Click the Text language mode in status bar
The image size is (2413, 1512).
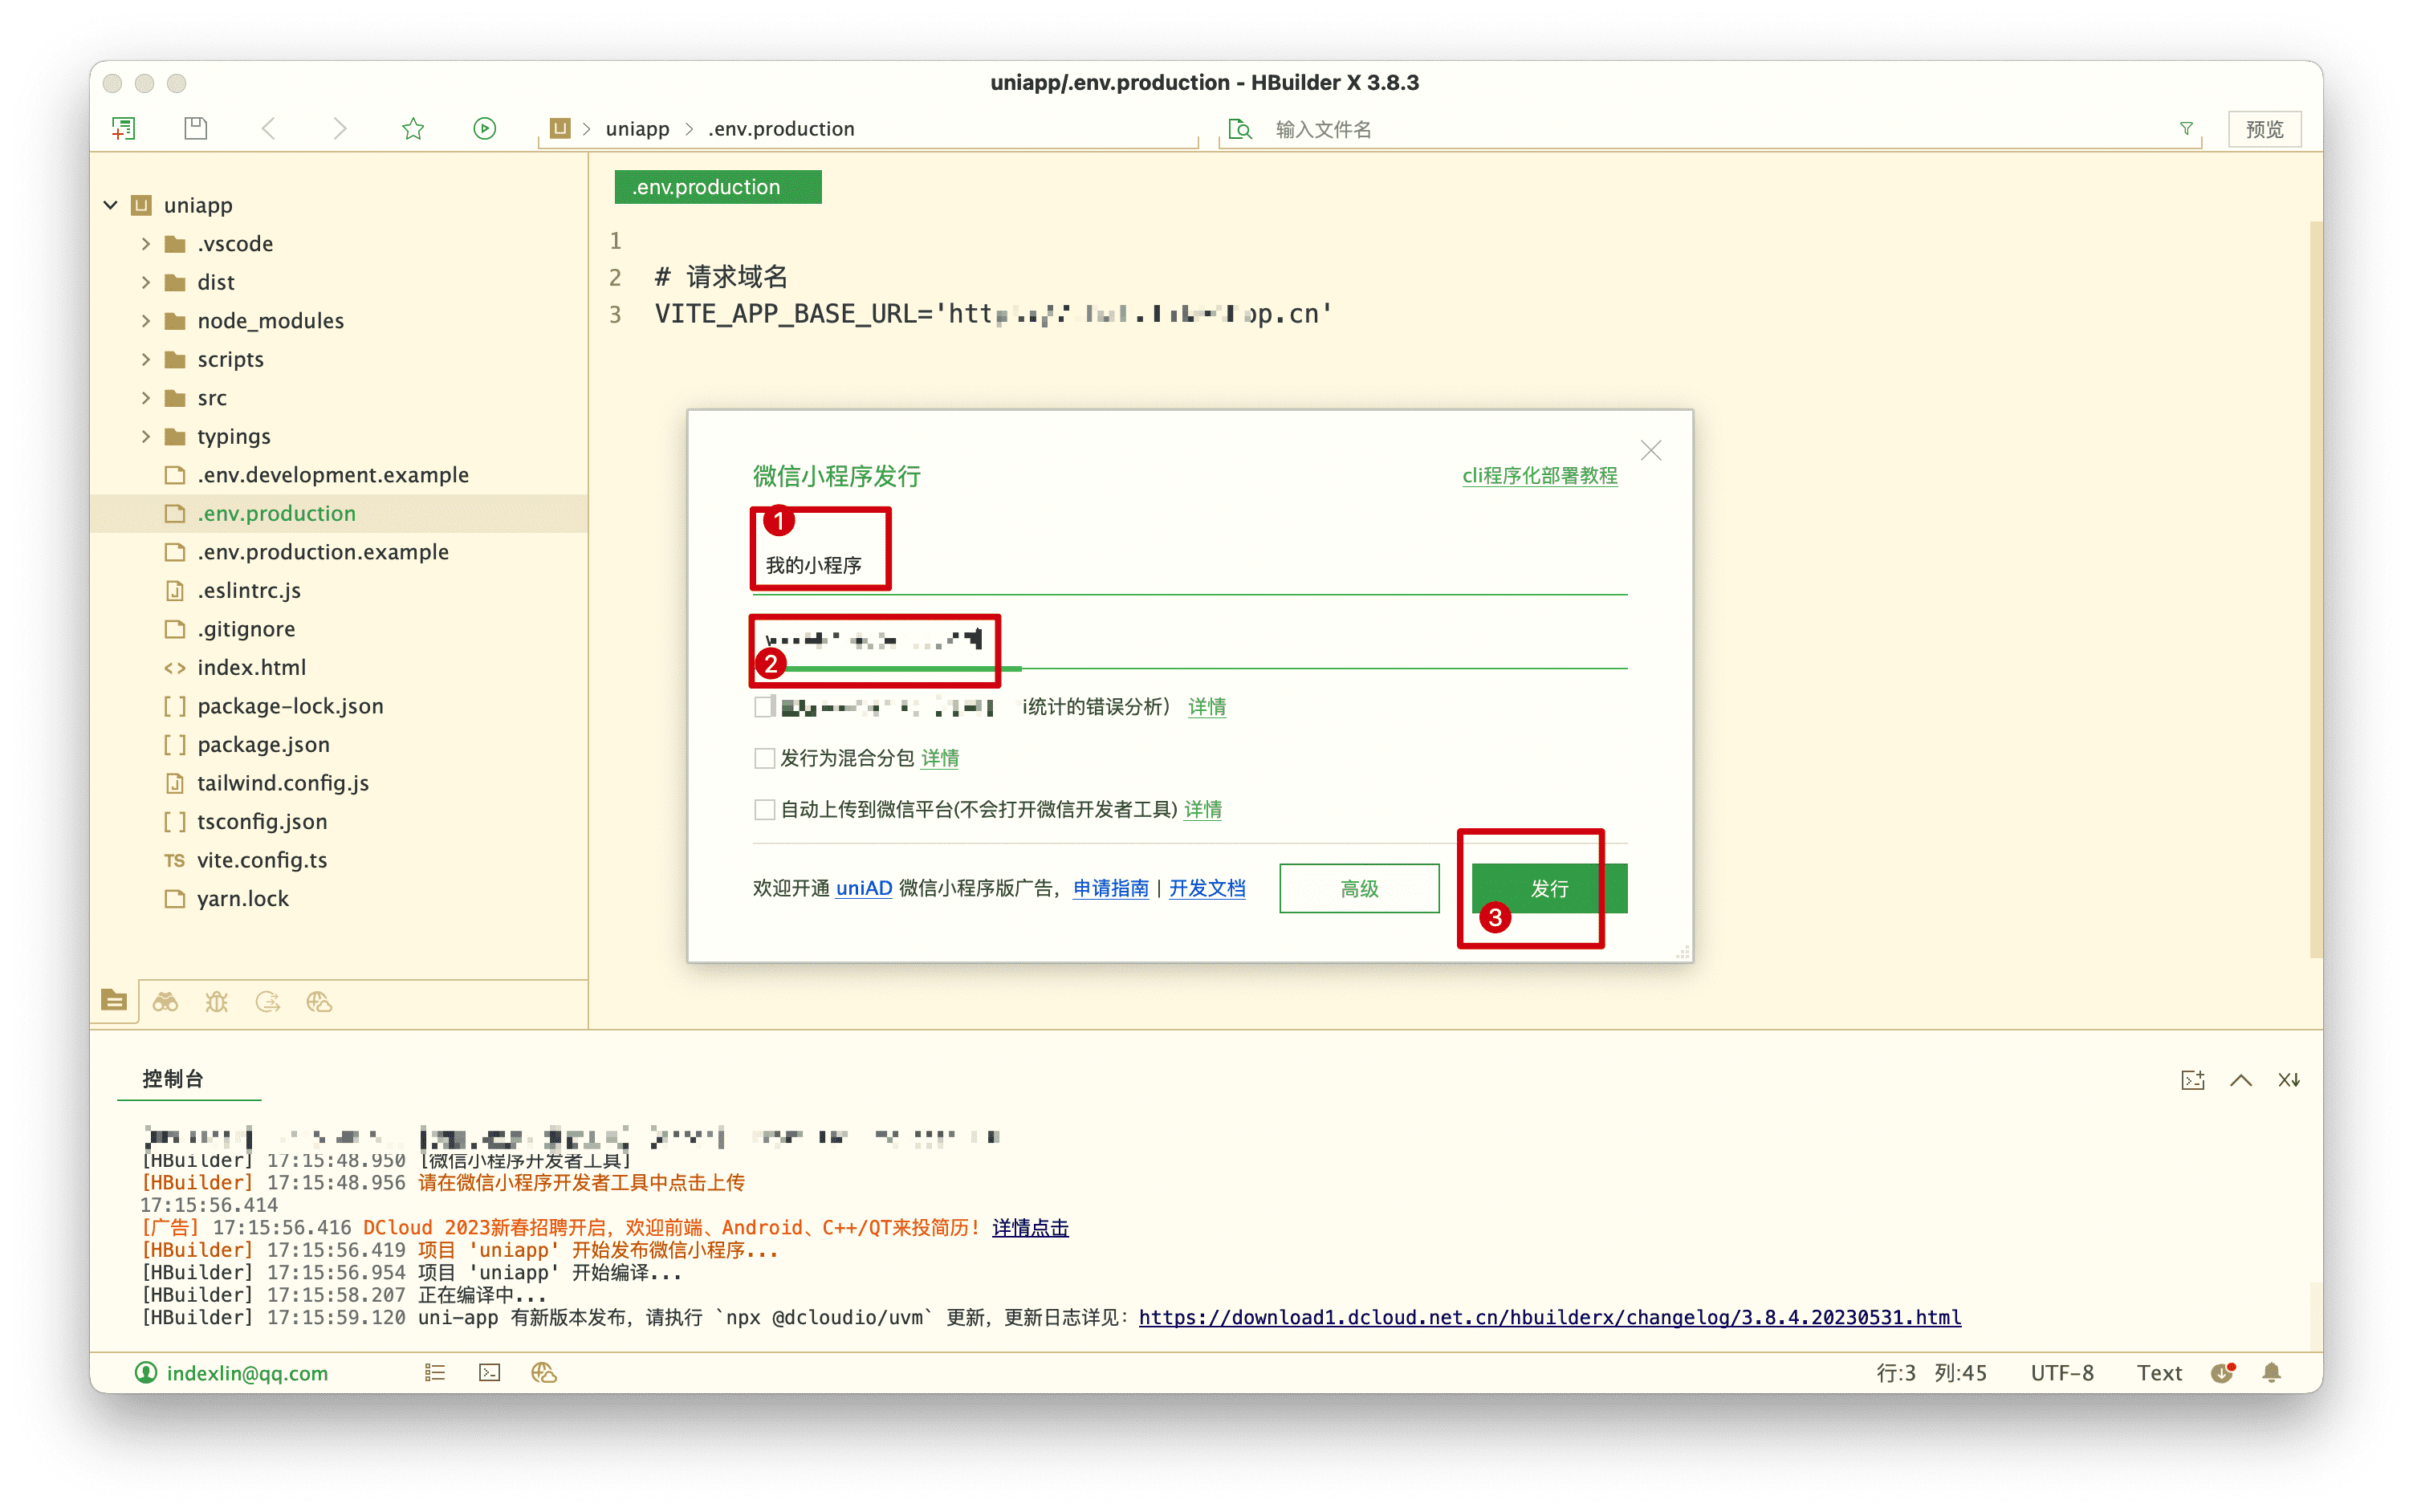click(x=2159, y=1373)
